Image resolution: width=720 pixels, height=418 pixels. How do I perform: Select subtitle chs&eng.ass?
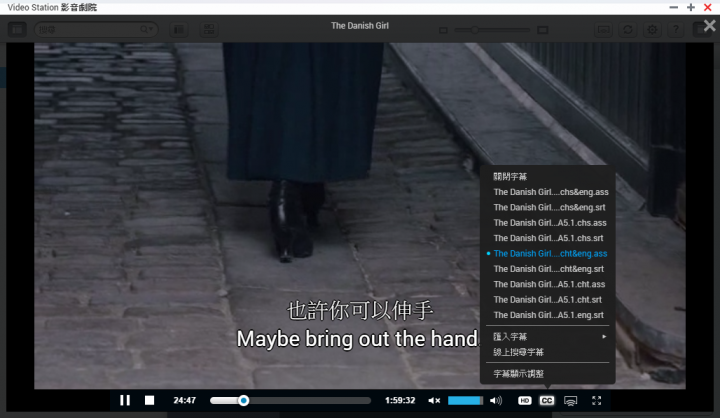pos(551,192)
